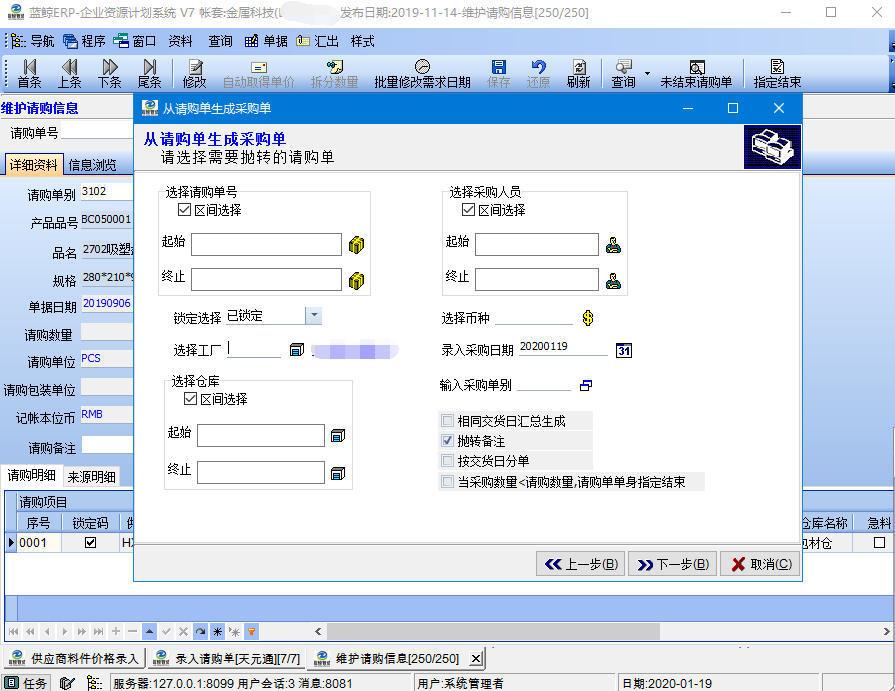The image size is (895, 691).
Task: Open the 单据 menu
Action: [x=267, y=41]
